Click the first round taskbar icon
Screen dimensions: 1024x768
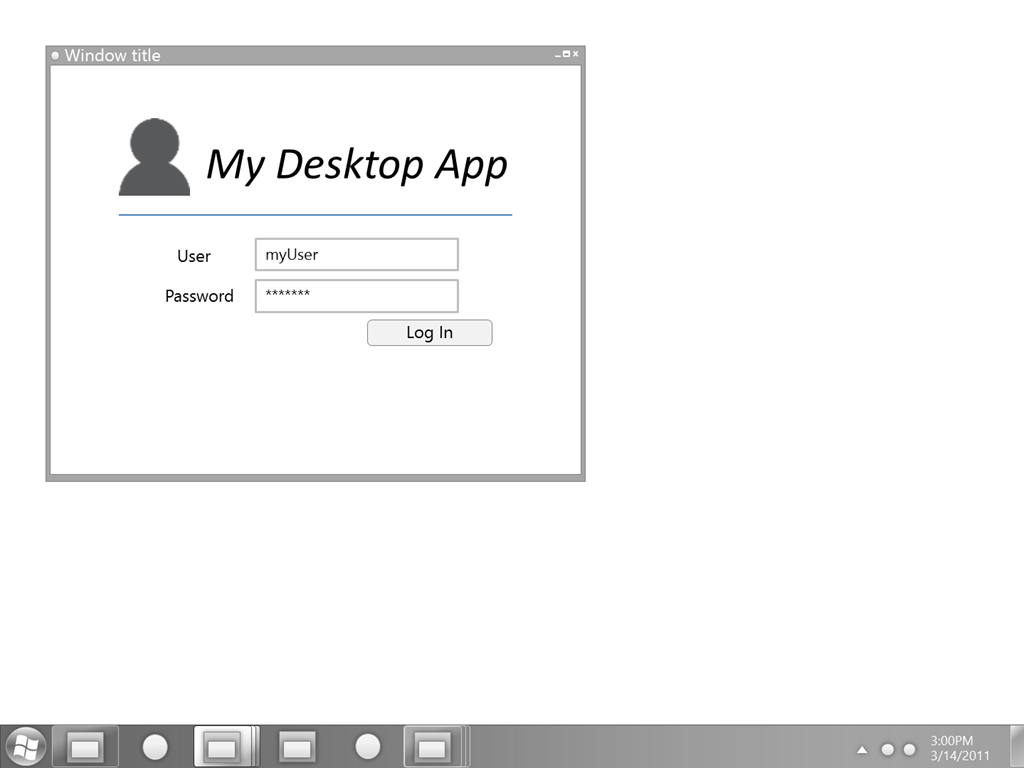click(155, 747)
